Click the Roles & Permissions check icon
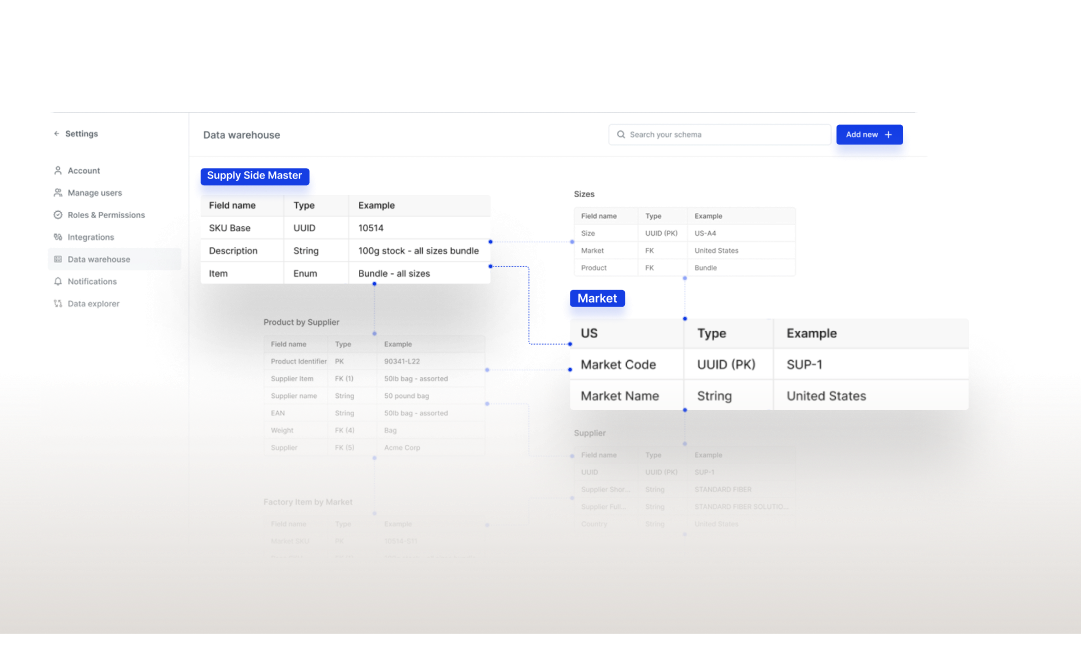This screenshot has width=1081, height=650. [58, 215]
